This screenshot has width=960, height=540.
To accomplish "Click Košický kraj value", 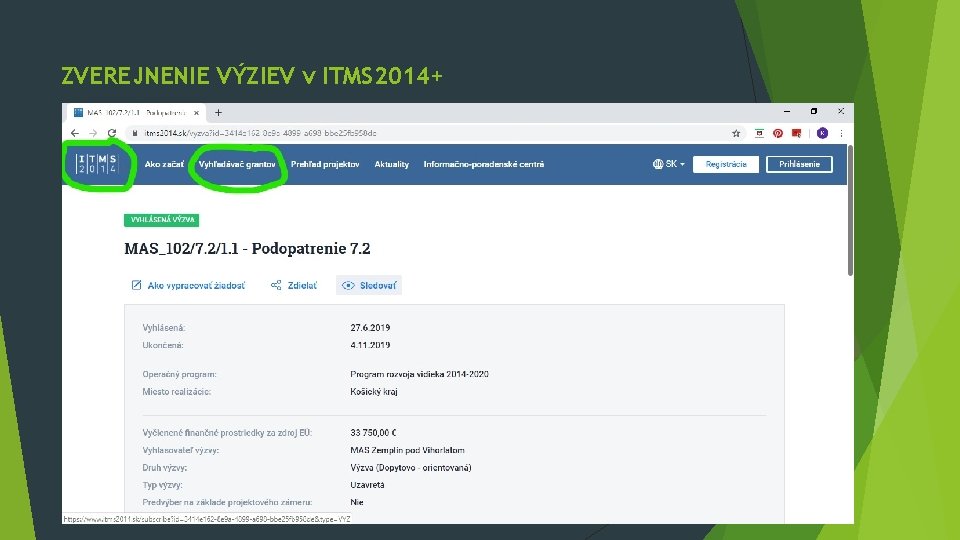I will point(373,392).
